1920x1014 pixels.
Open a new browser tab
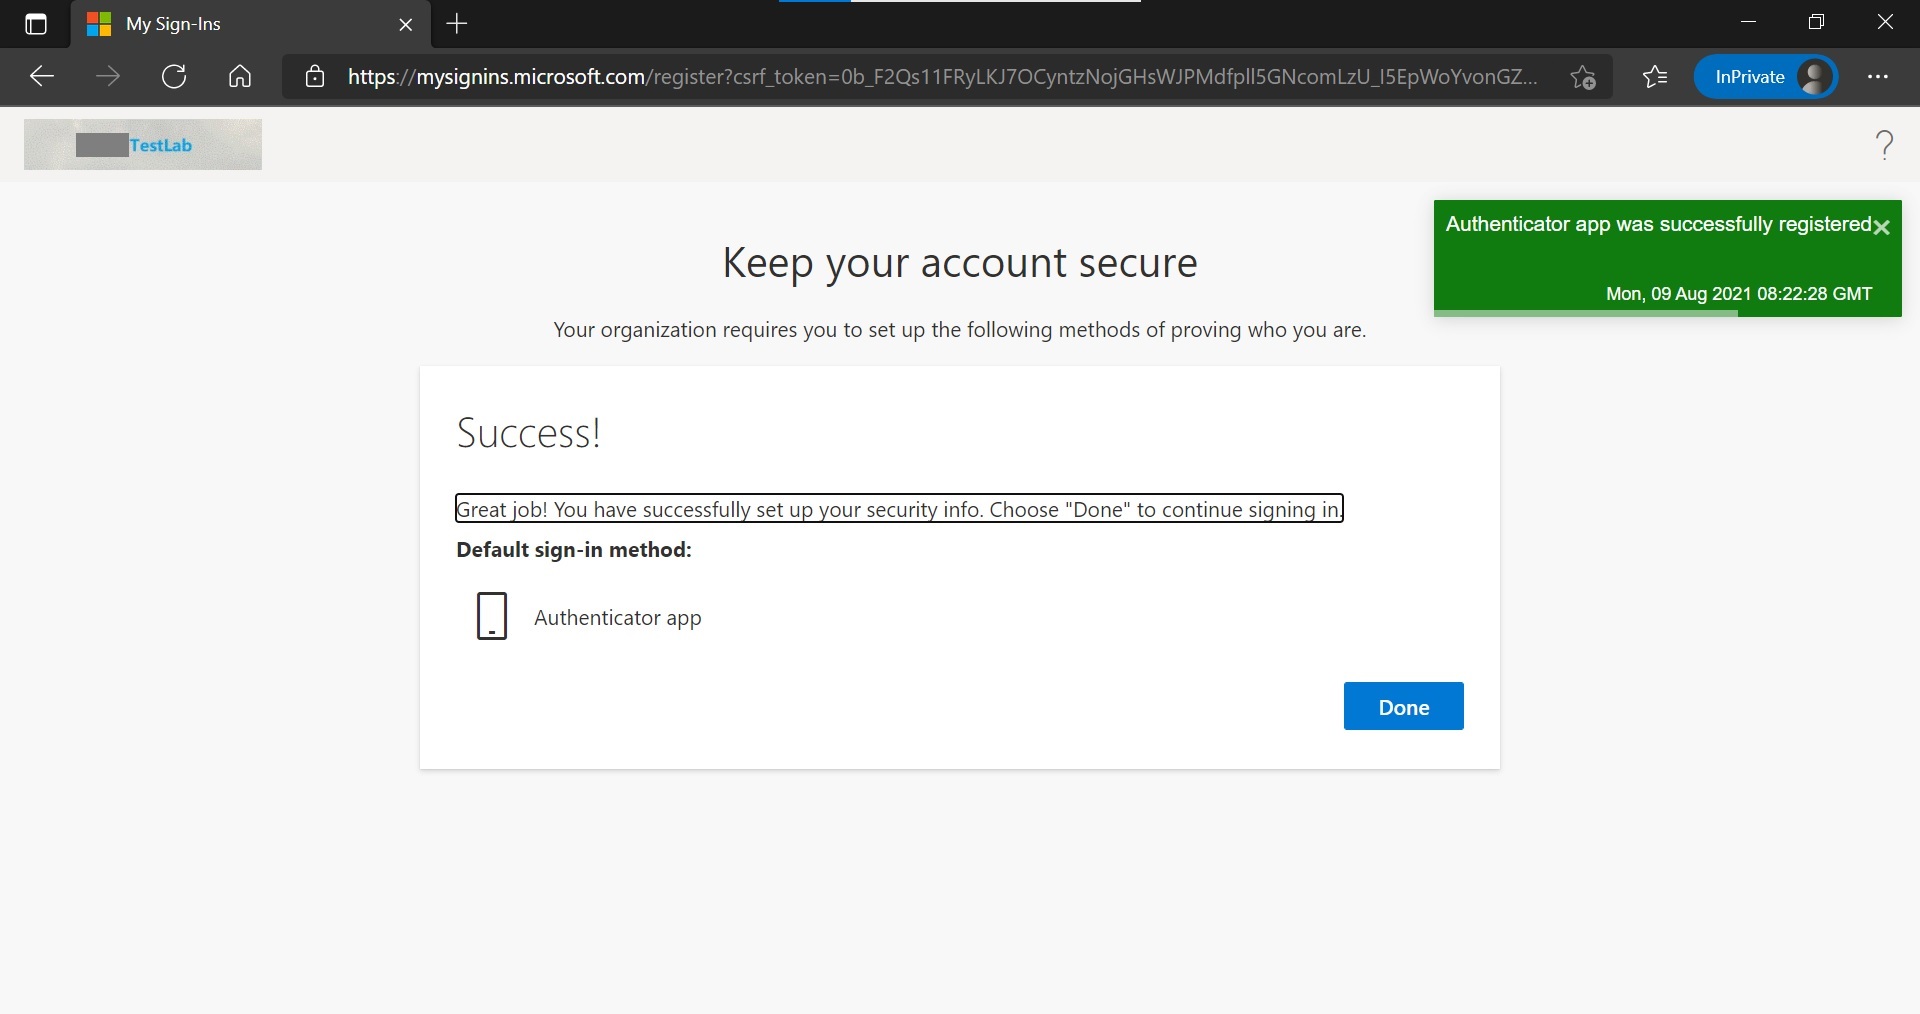pyautogui.click(x=457, y=24)
